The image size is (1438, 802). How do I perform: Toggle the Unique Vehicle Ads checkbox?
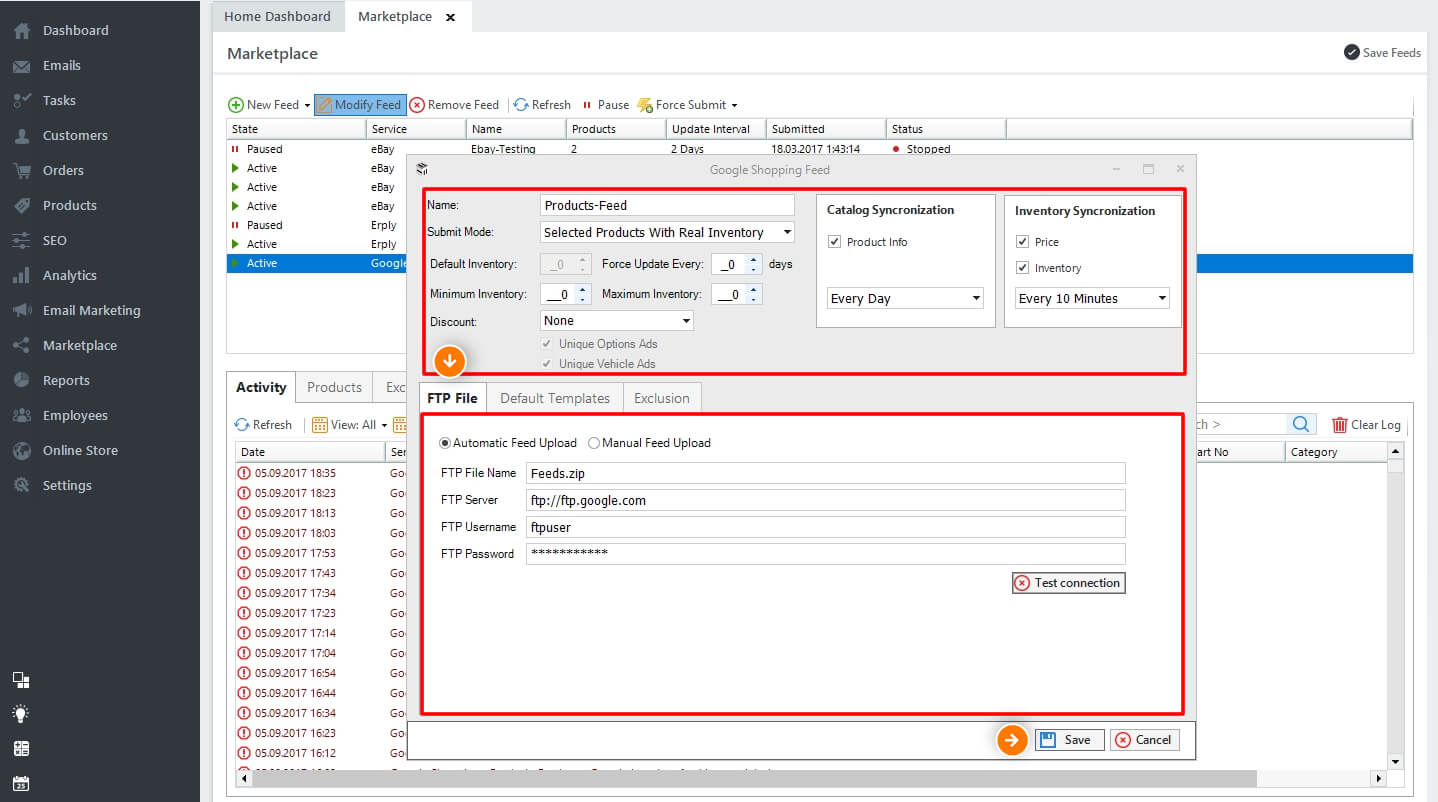tap(546, 364)
